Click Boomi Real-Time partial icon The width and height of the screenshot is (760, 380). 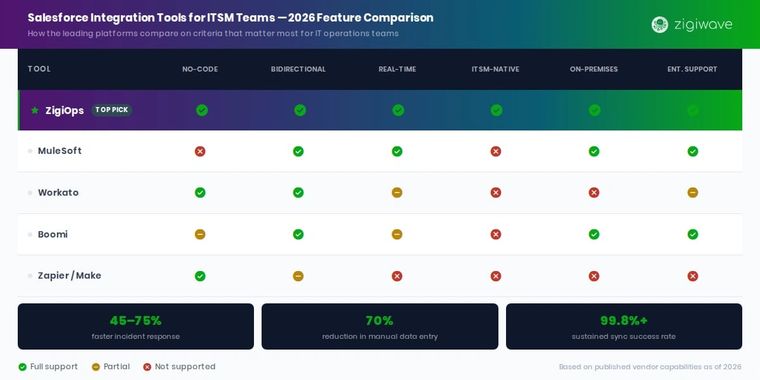coord(397,235)
